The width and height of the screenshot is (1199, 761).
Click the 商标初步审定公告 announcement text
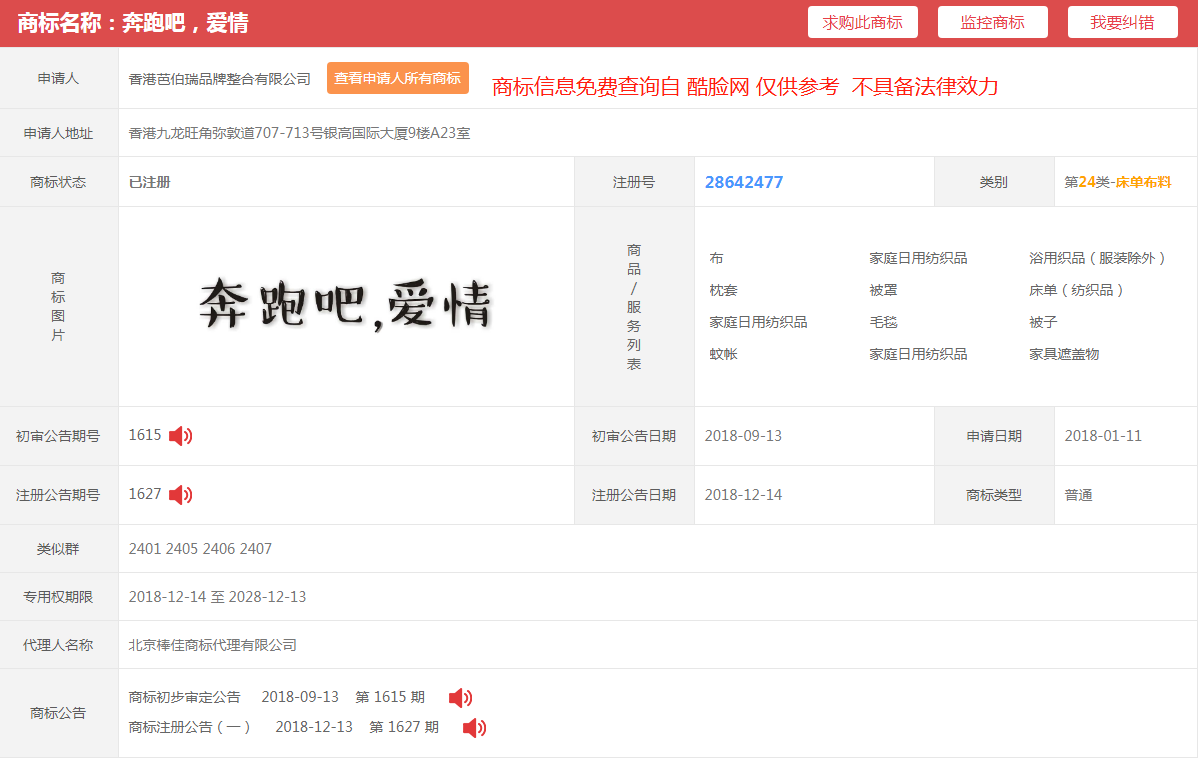[x=184, y=697]
